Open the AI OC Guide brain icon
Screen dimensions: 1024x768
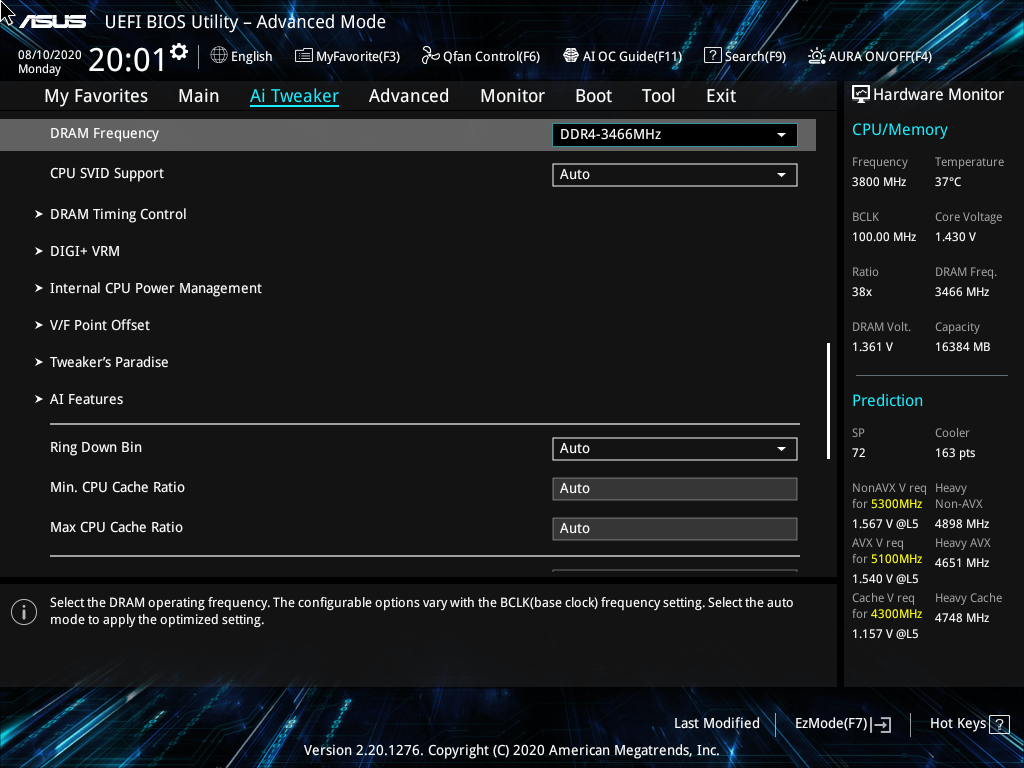pyautogui.click(x=571, y=56)
